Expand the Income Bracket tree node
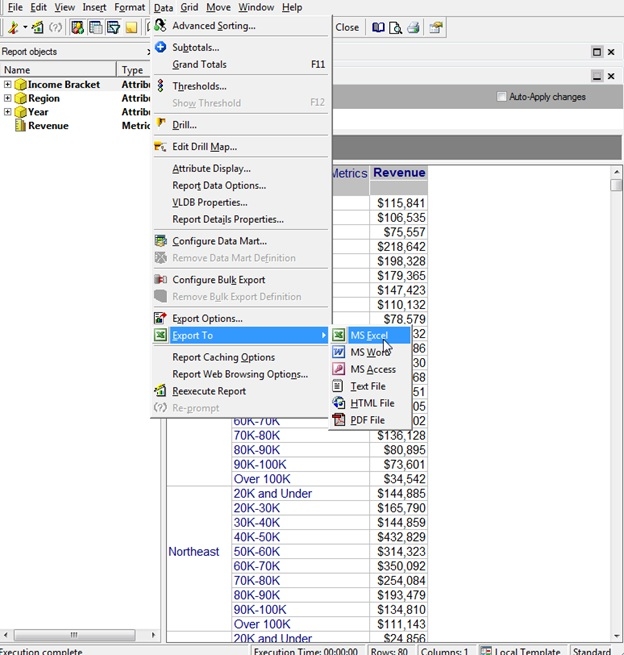624x655 pixels. point(7,85)
